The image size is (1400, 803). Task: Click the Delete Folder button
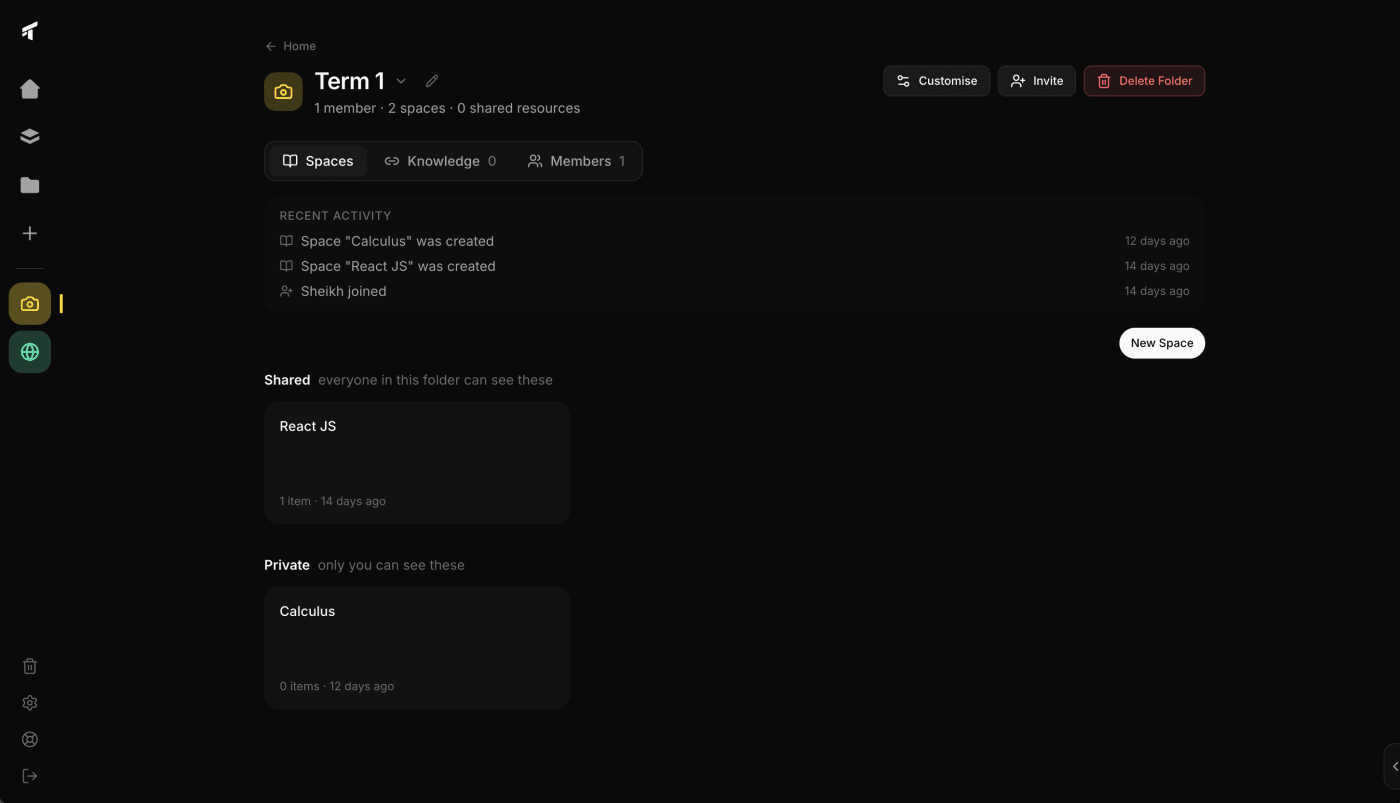pyautogui.click(x=1144, y=81)
